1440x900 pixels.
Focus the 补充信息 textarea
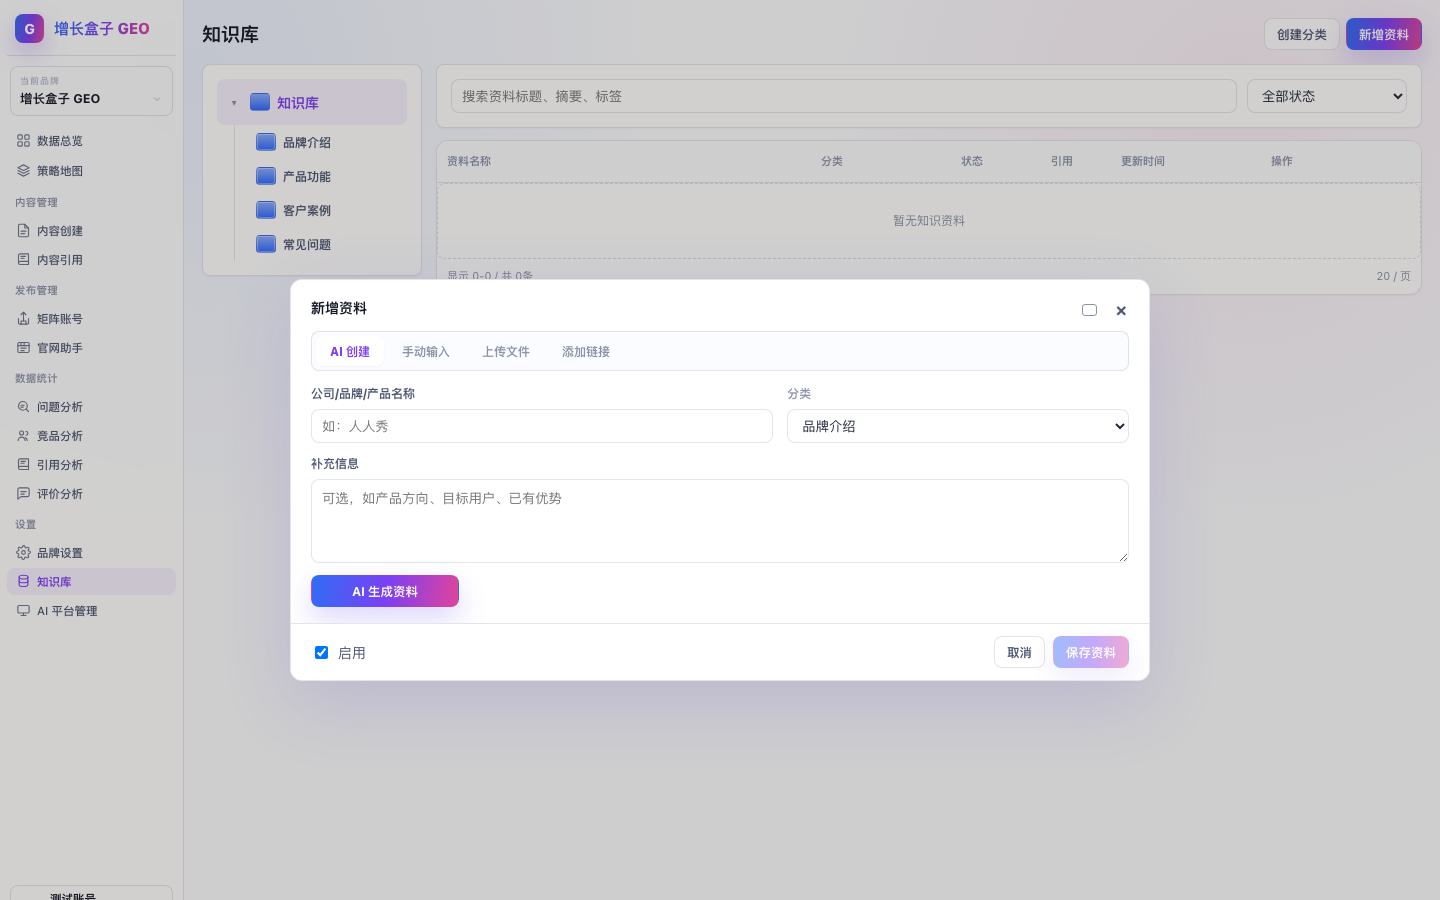point(720,521)
